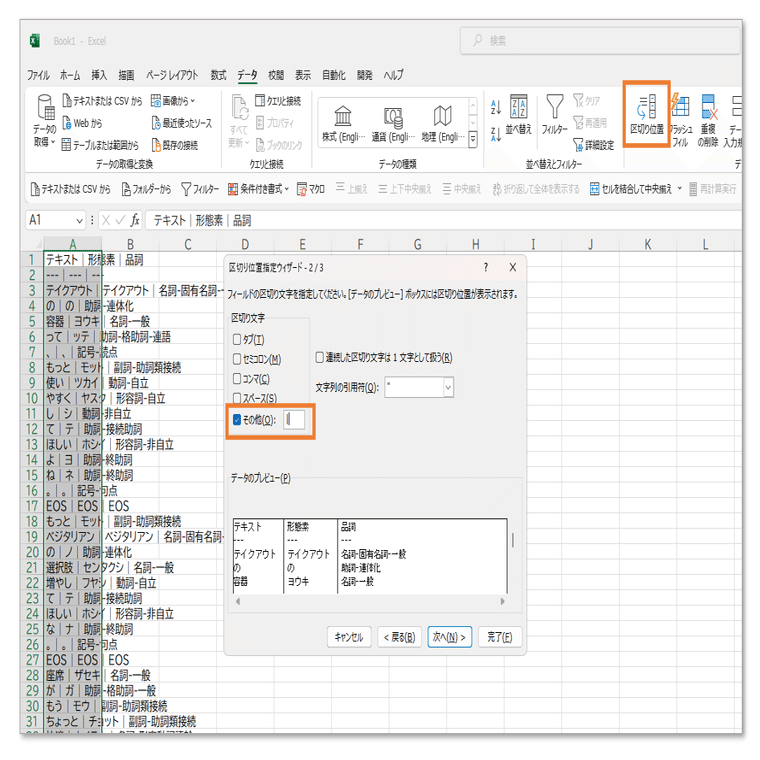Screen dimensions: 760x760
Task: Open Existing Connections (既存の接続)
Action: [x=174, y=145]
